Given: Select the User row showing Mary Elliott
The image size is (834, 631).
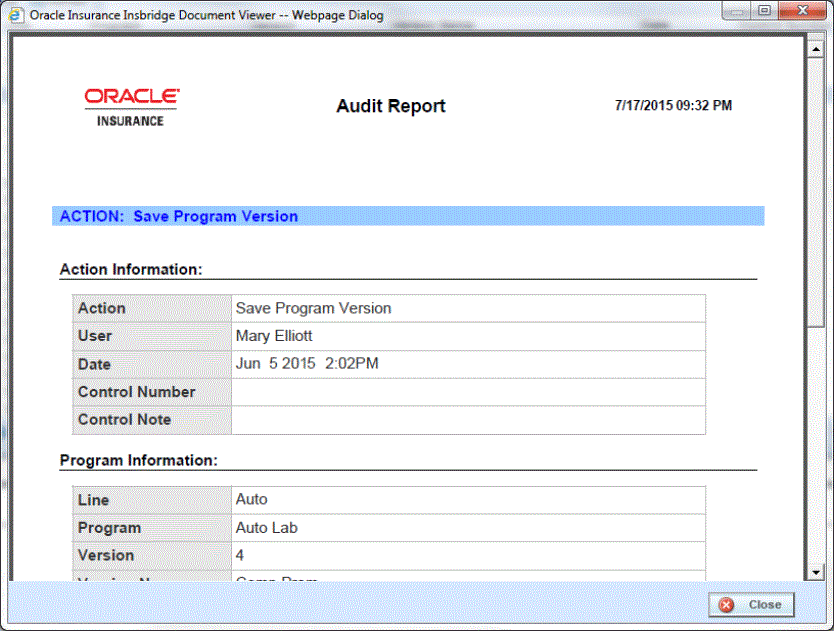Looking at the screenshot, I should (x=300, y=336).
